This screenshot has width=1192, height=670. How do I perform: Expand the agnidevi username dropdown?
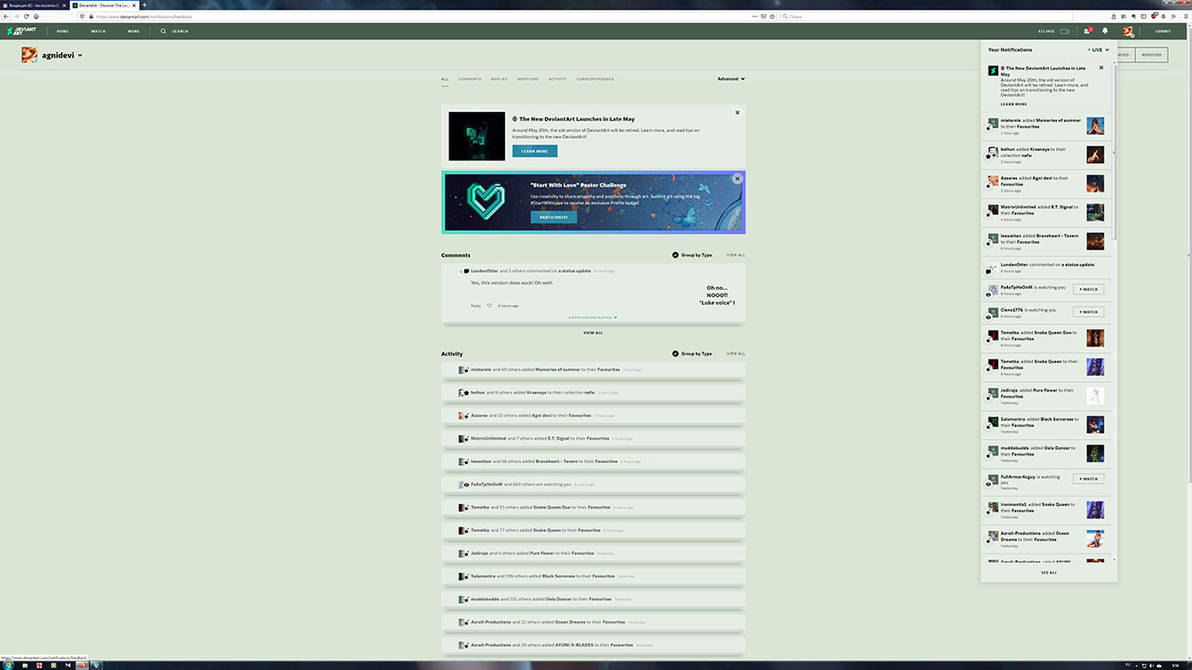[80, 56]
